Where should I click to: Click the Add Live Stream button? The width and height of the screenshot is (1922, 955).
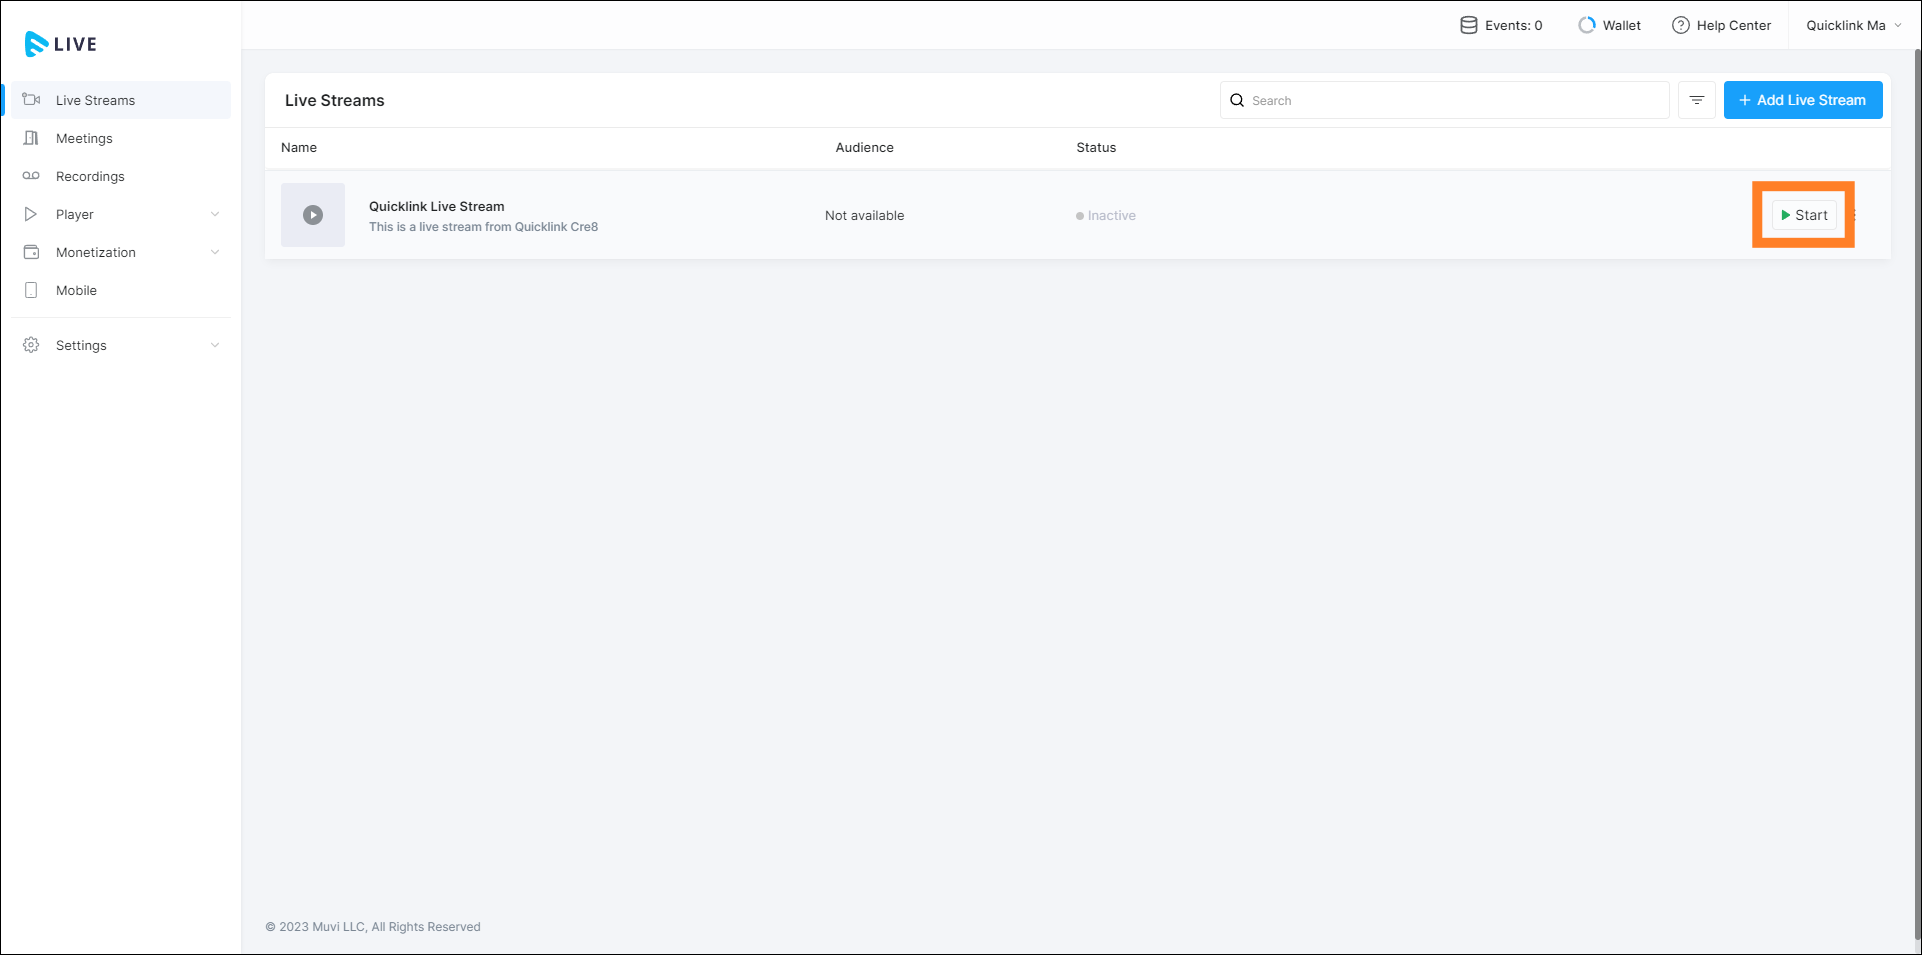(x=1802, y=100)
